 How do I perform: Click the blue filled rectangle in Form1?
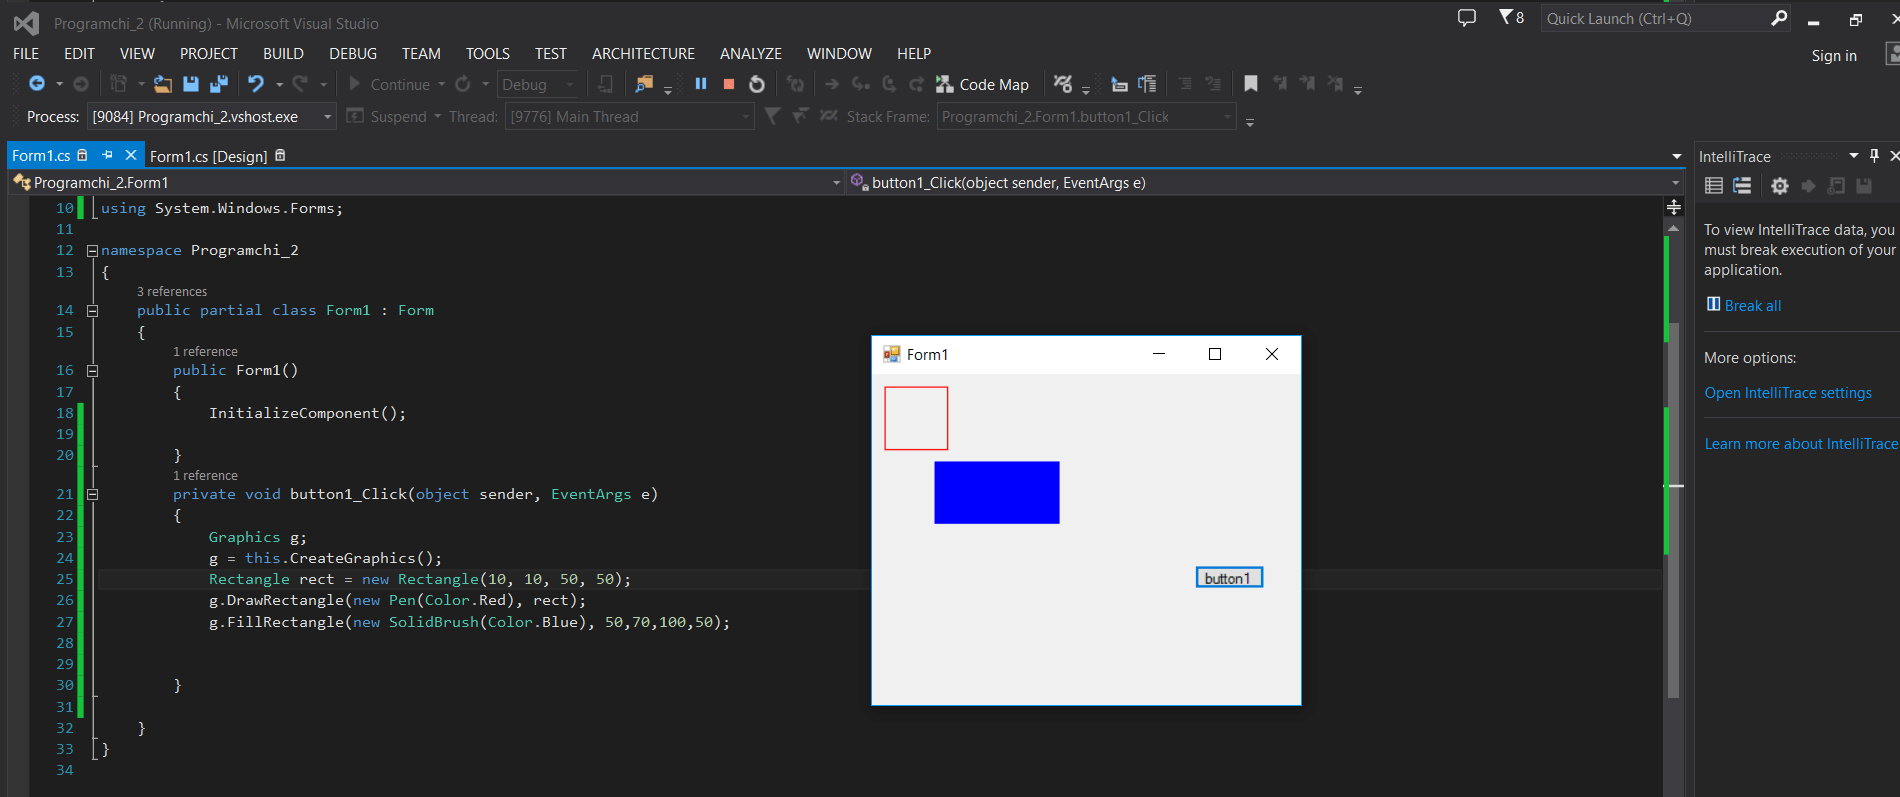(x=997, y=492)
